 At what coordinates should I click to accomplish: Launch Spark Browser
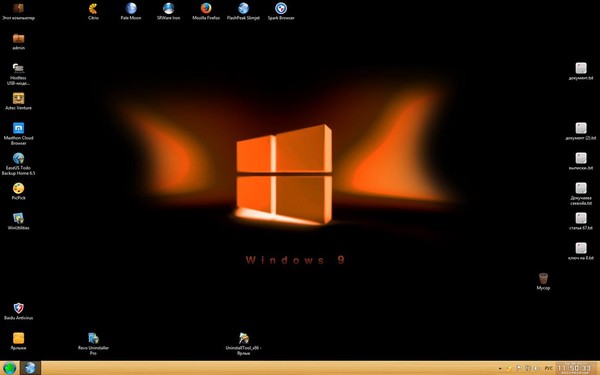coord(281,11)
